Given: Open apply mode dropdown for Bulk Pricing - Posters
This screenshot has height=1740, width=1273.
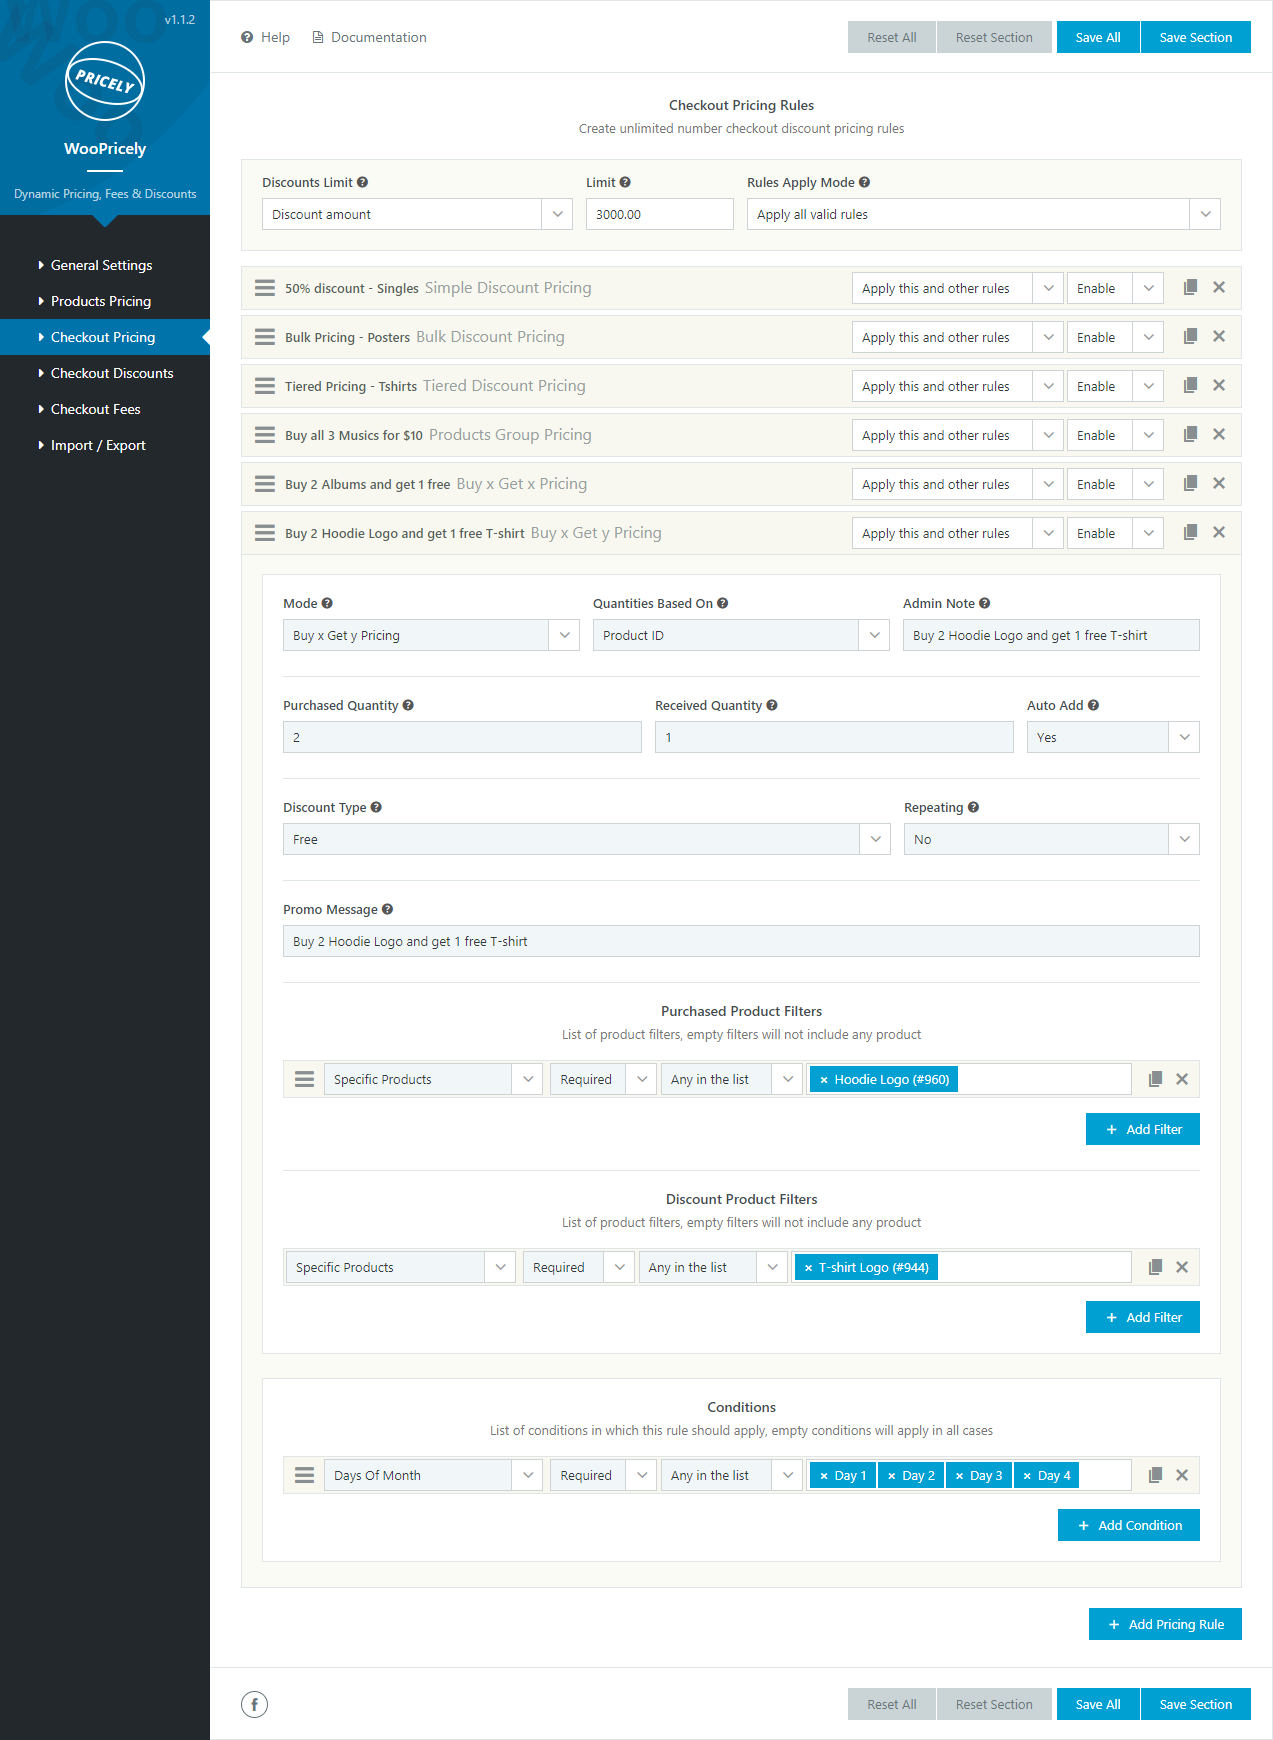Looking at the screenshot, I should 957,337.
